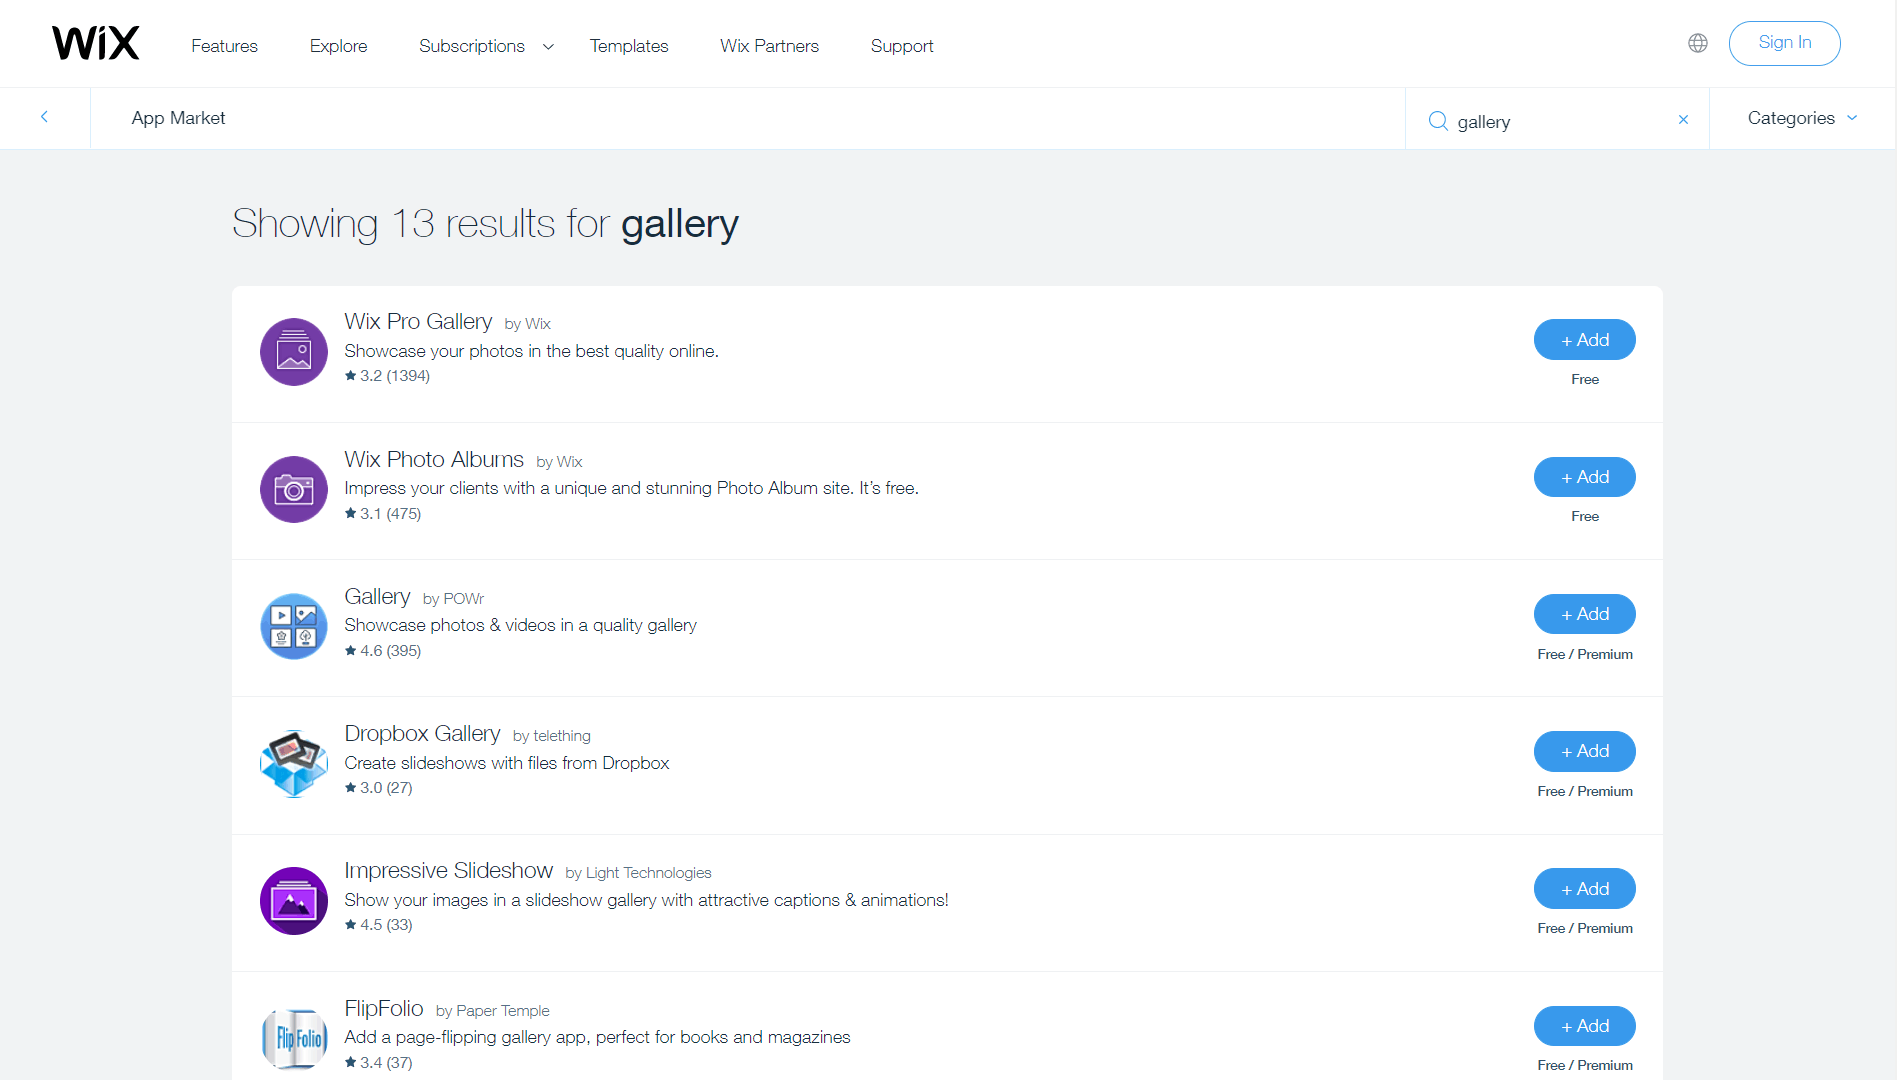Open the Wix Photo Albums camera icon
This screenshot has width=1898, height=1080.
coord(294,489)
